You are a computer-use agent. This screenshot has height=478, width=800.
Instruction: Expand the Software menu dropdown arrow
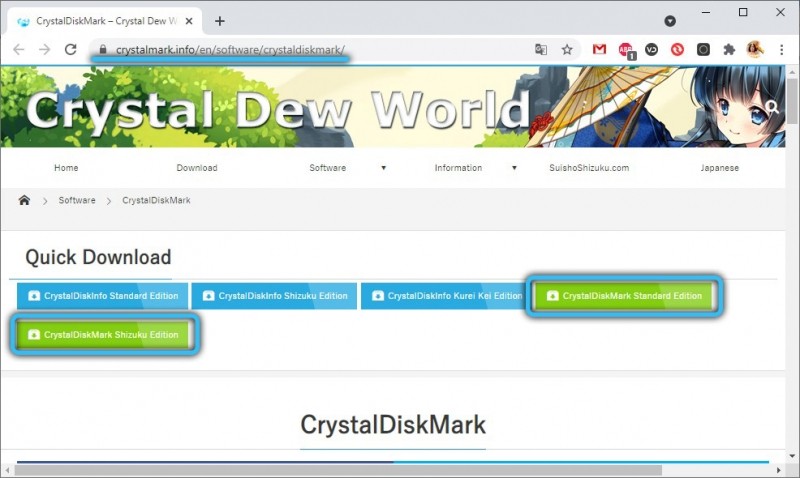coord(384,168)
